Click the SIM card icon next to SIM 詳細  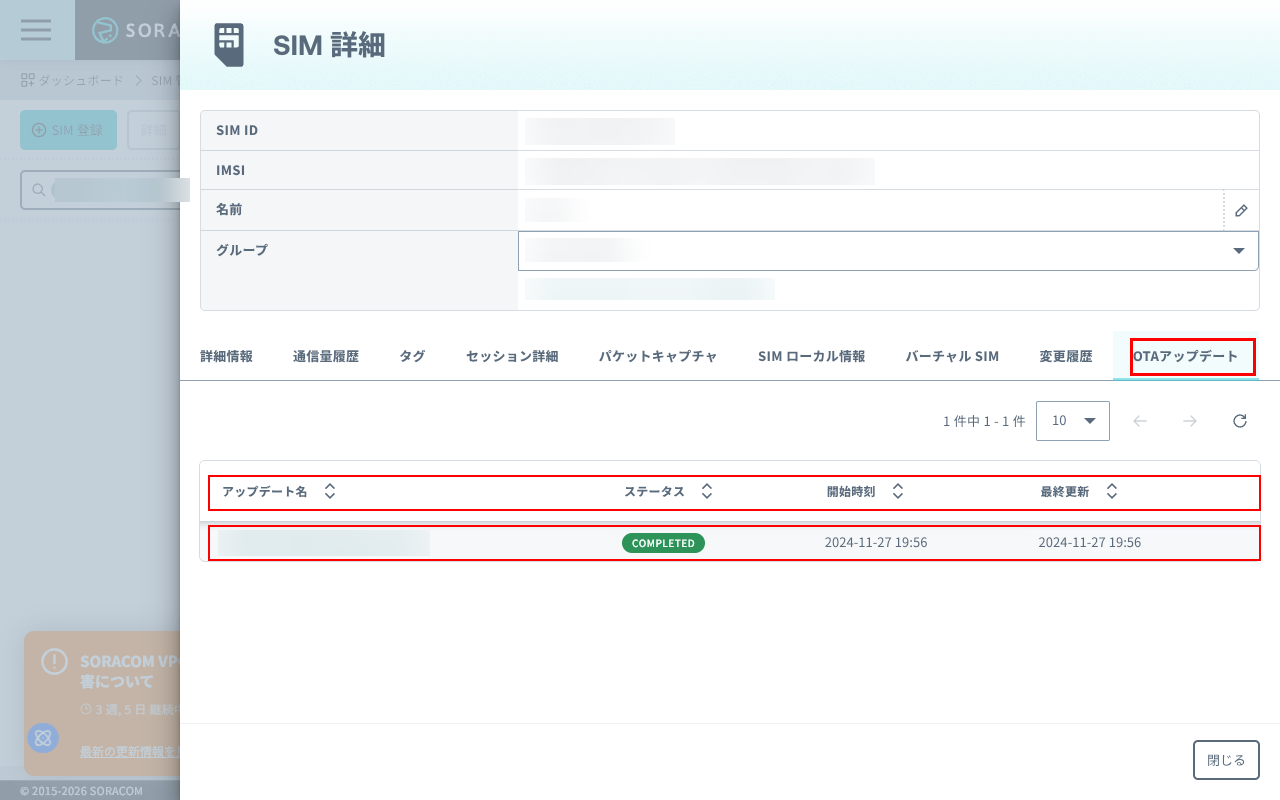[x=230, y=45]
